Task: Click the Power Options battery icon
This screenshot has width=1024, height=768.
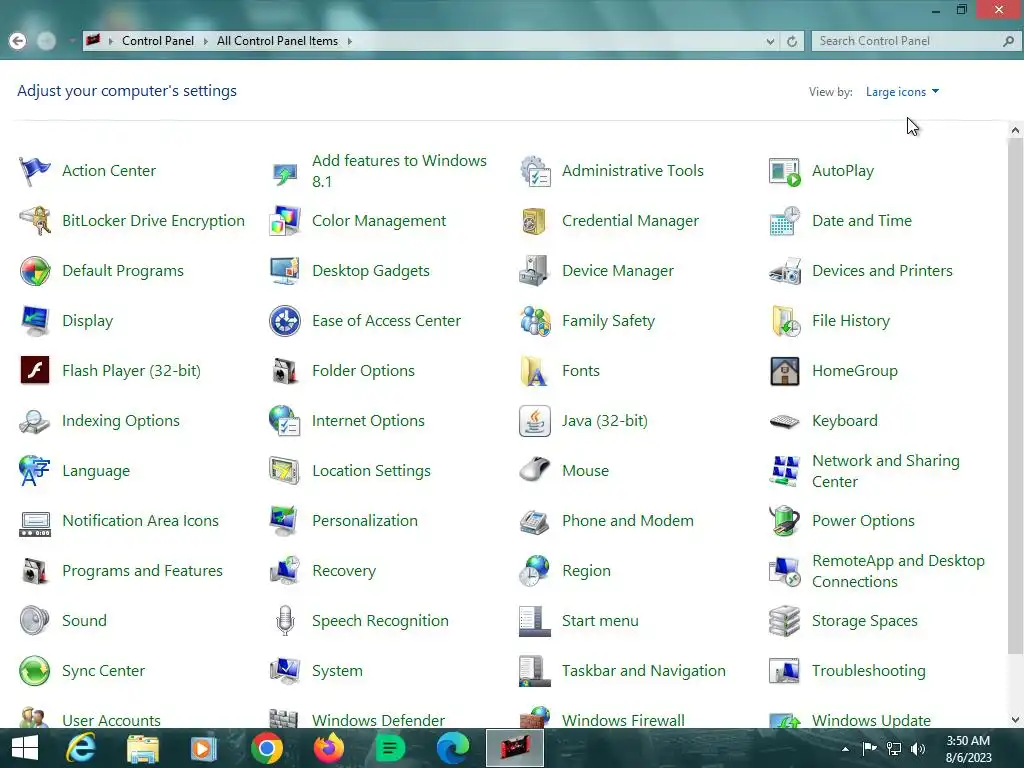Action: coord(785,521)
